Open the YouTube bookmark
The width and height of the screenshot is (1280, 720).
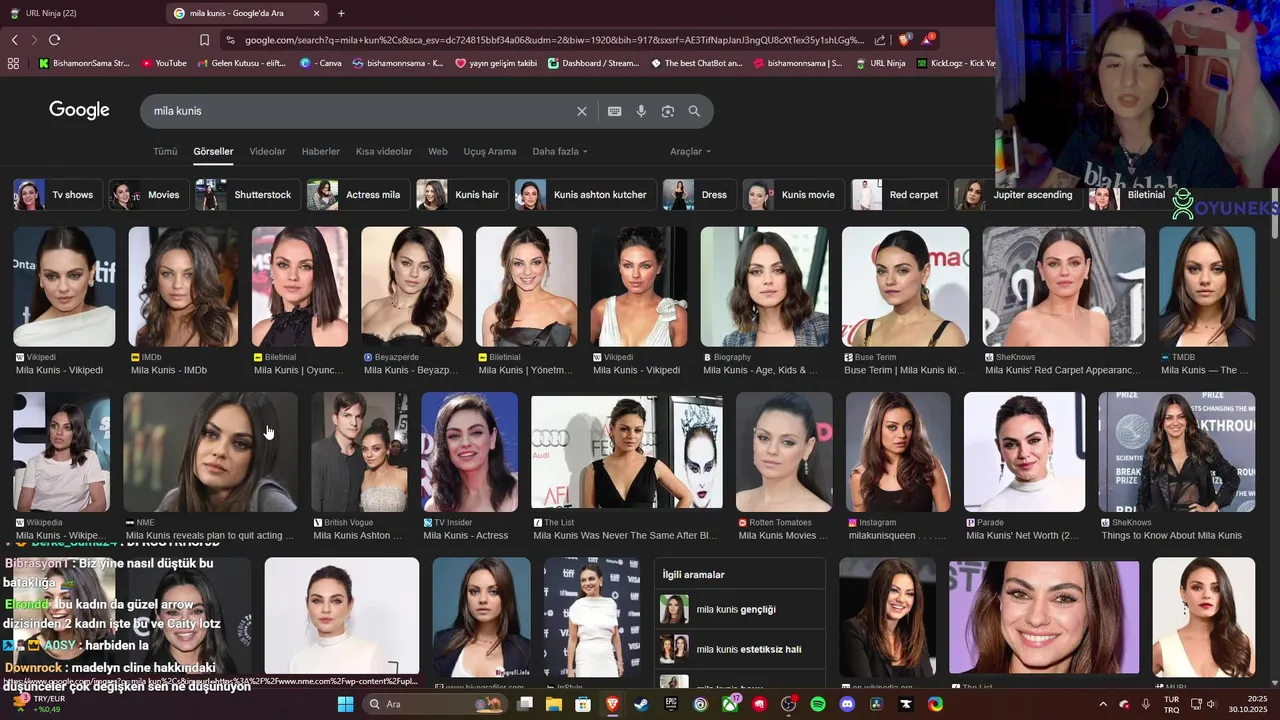click(164, 63)
